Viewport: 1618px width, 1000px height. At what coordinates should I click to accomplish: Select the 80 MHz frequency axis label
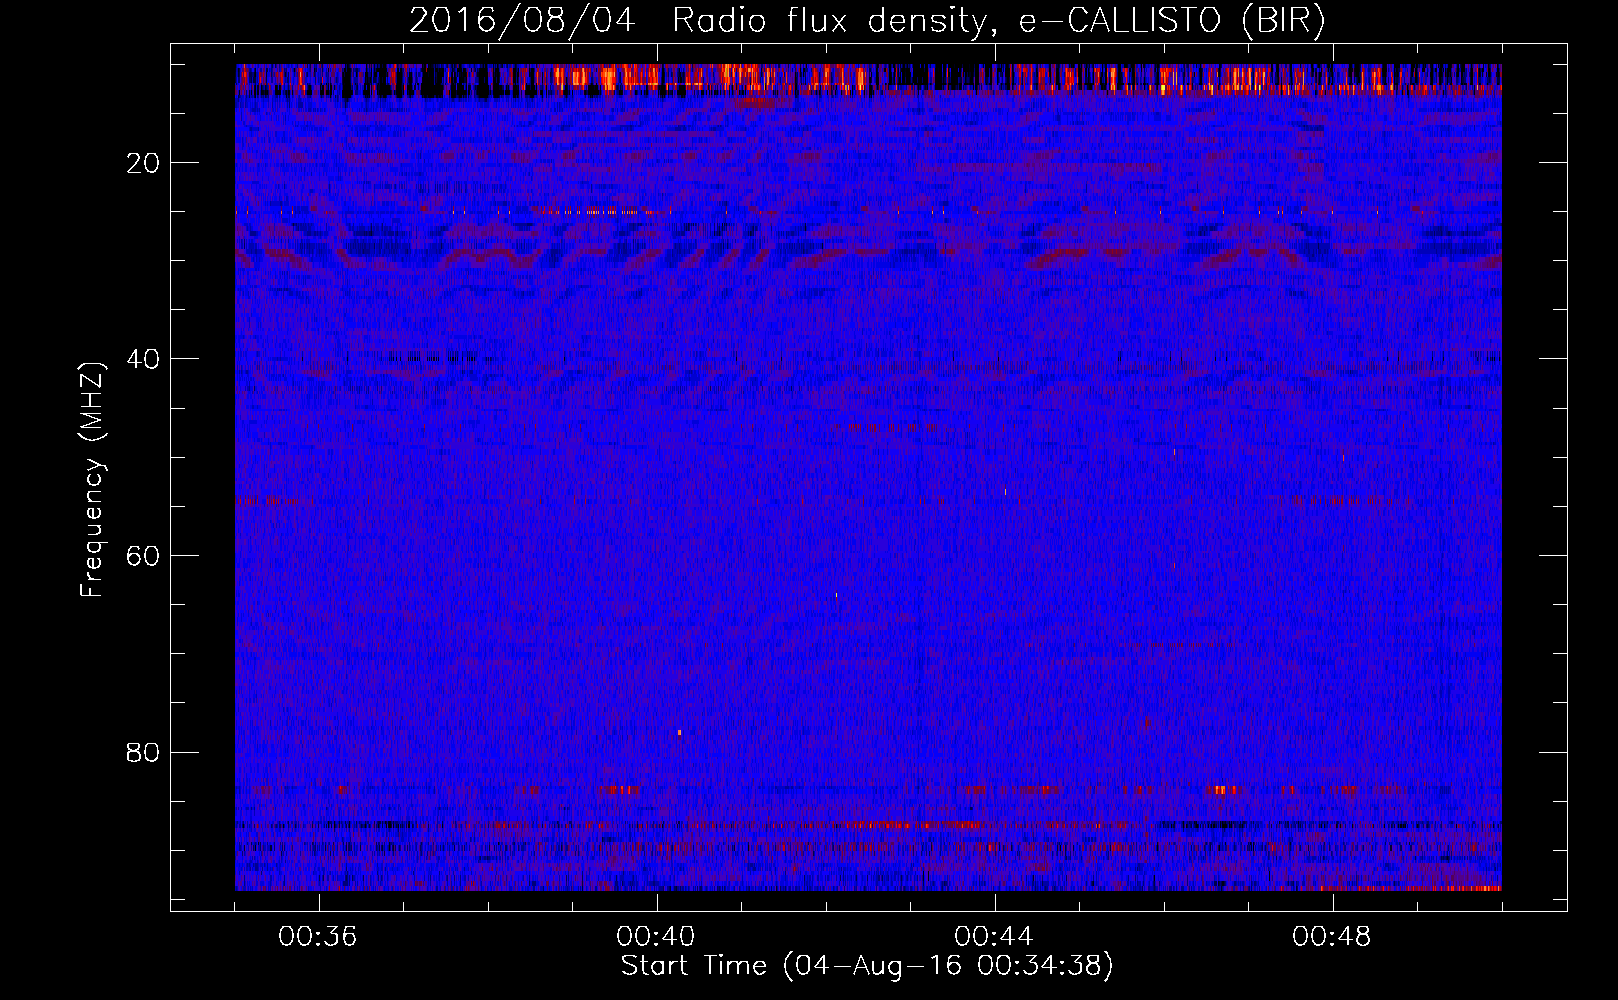144,752
